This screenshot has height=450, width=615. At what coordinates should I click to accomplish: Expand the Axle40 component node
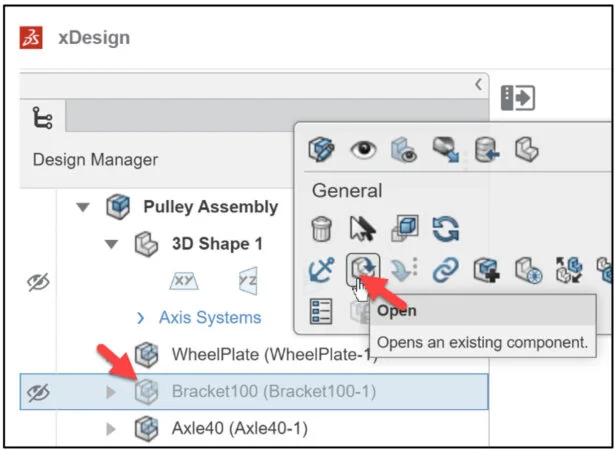point(111,430)
